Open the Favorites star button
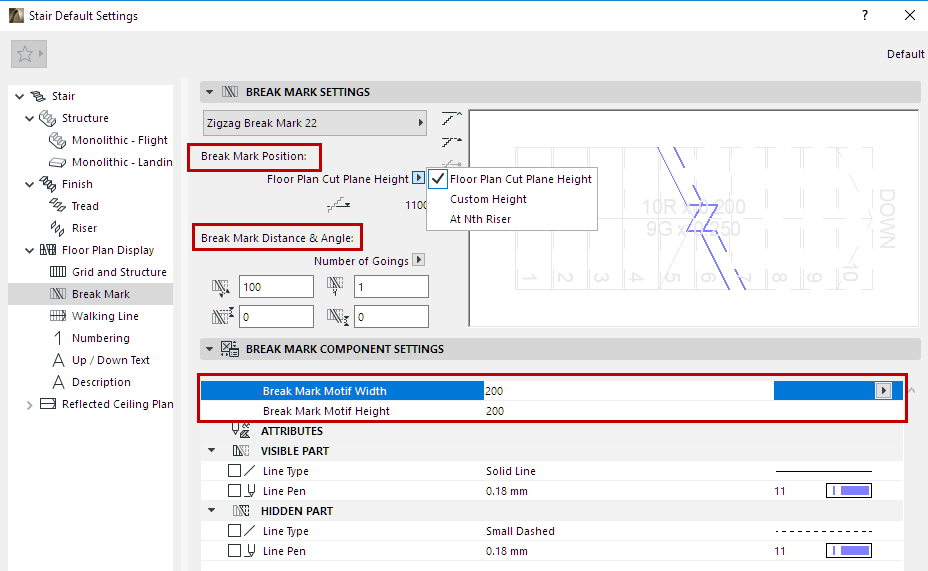 click(28, 54)
